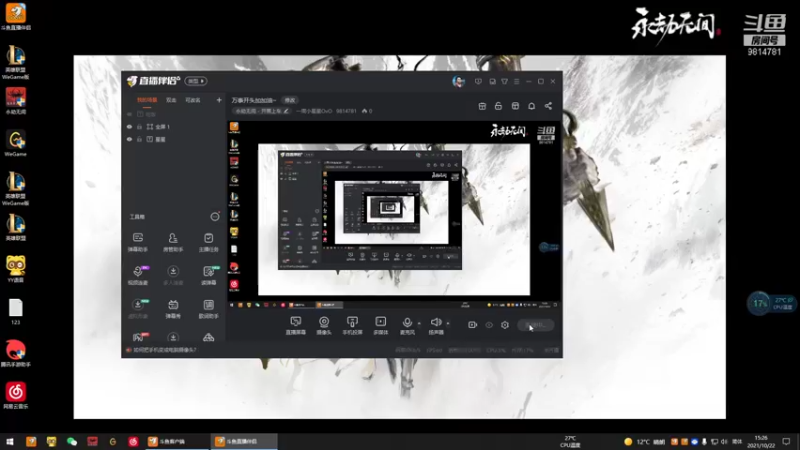
Task: Select the active orange scene tab
Action: (x=147, y=101)
